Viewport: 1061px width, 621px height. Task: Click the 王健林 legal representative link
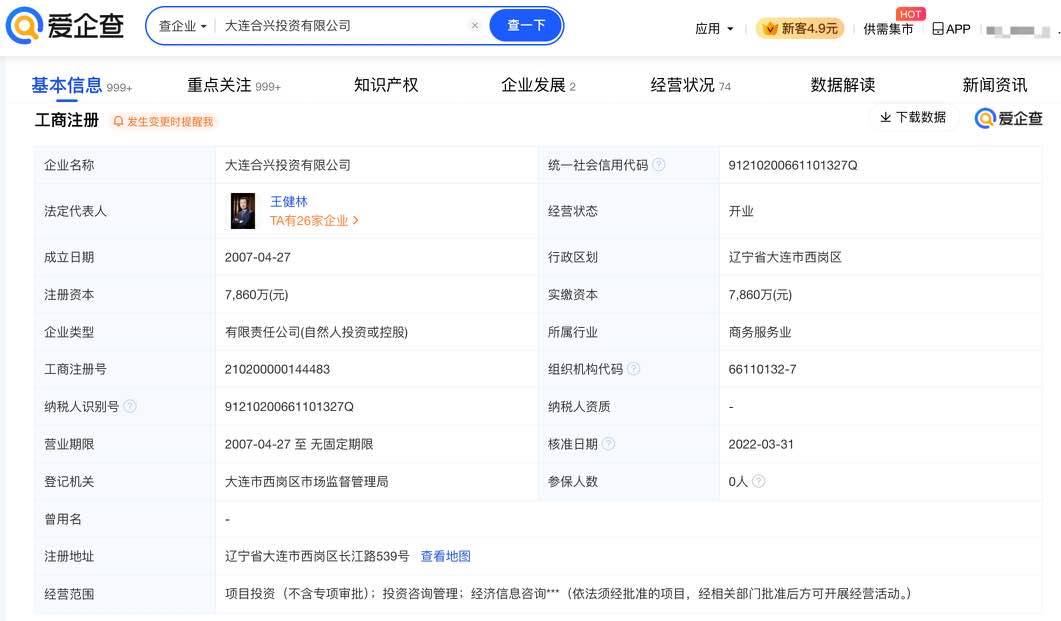pos(288,201)
